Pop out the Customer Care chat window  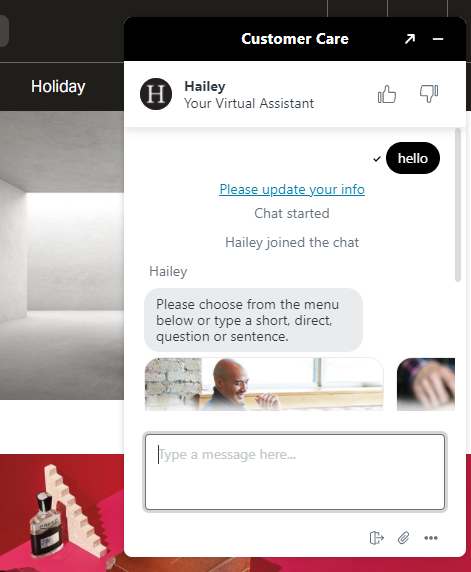coord(410,39)
